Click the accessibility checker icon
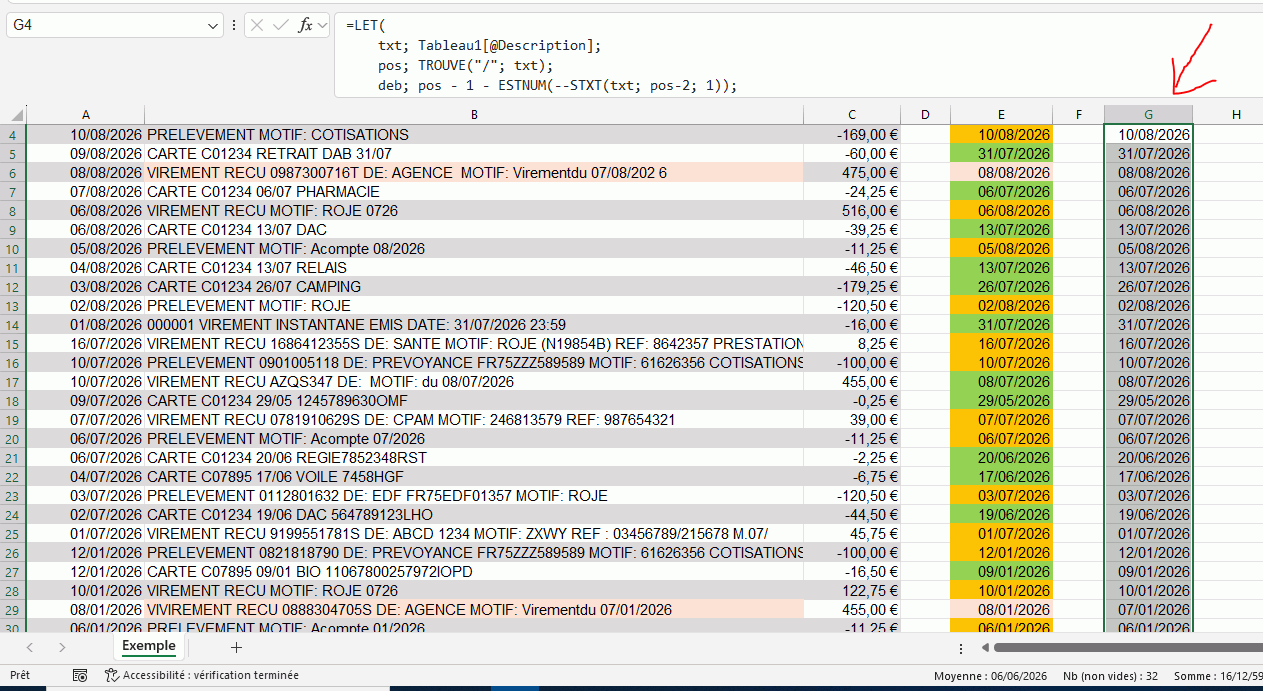1263x691 pixels. point(112,676)
